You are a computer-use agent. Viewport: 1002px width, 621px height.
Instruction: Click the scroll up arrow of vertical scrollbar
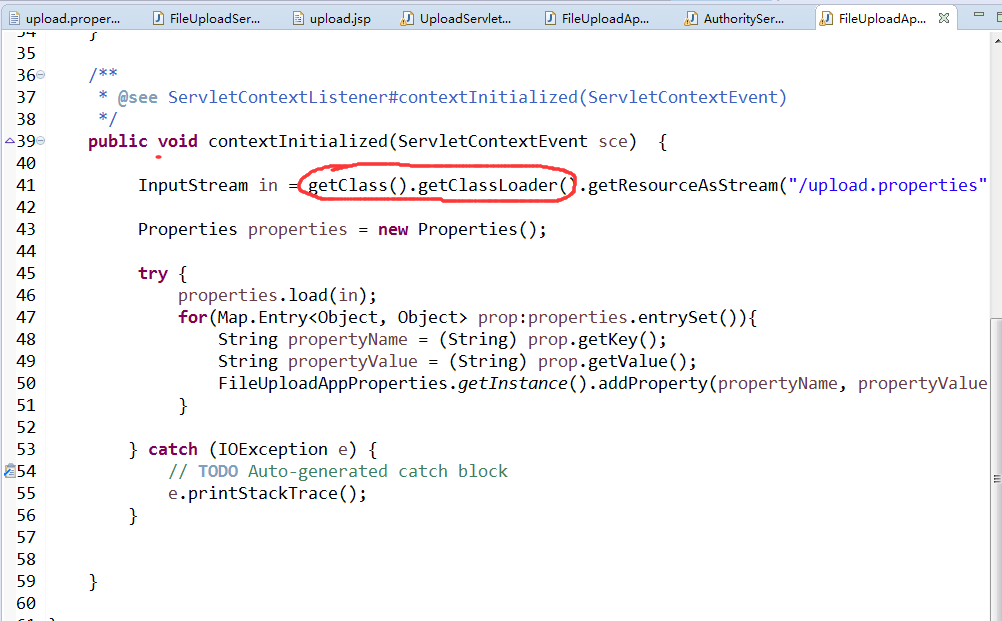[x=997, y=40]
